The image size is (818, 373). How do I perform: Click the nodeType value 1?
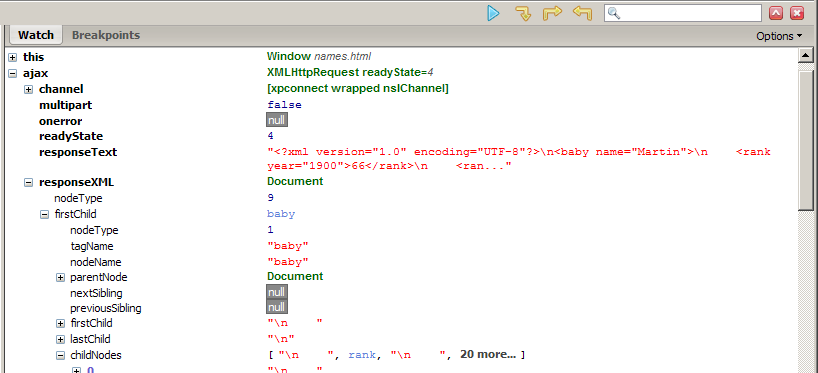pos(270,230)
